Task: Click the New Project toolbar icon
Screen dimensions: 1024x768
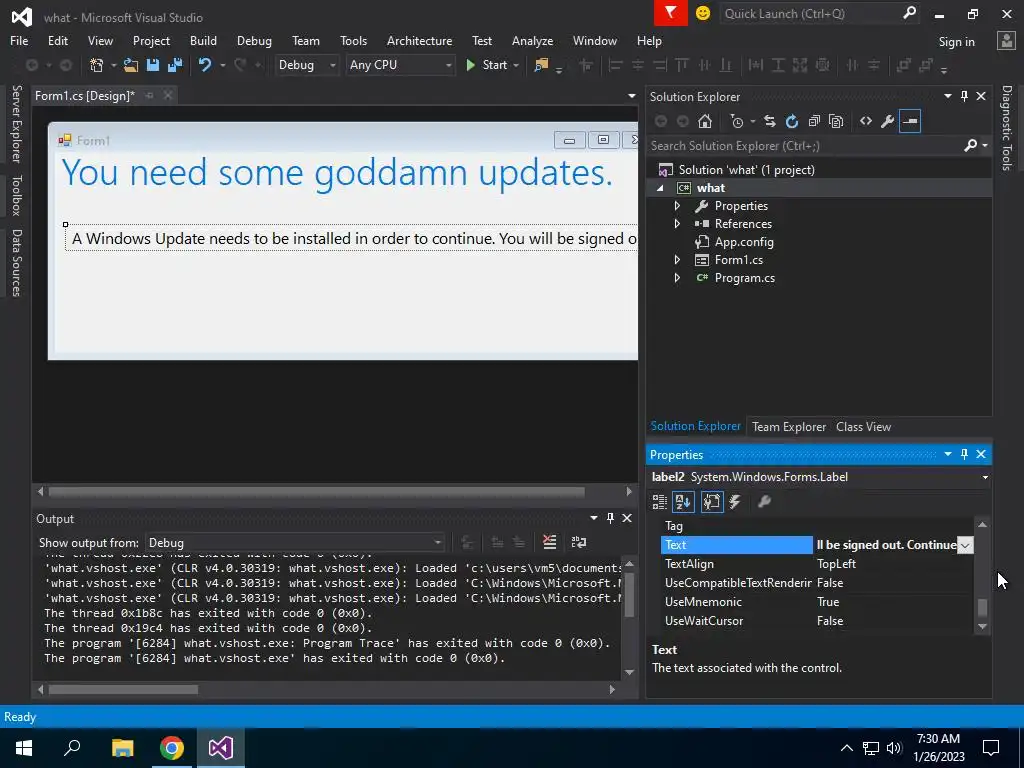Action: [97, 65]
